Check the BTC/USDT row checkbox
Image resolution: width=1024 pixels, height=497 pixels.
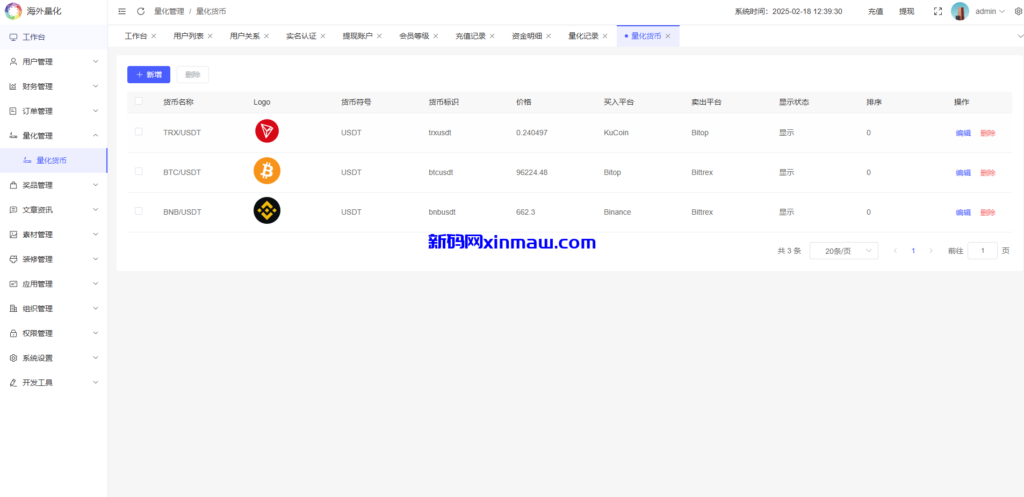pyautogui.click(x=138, y=171)
